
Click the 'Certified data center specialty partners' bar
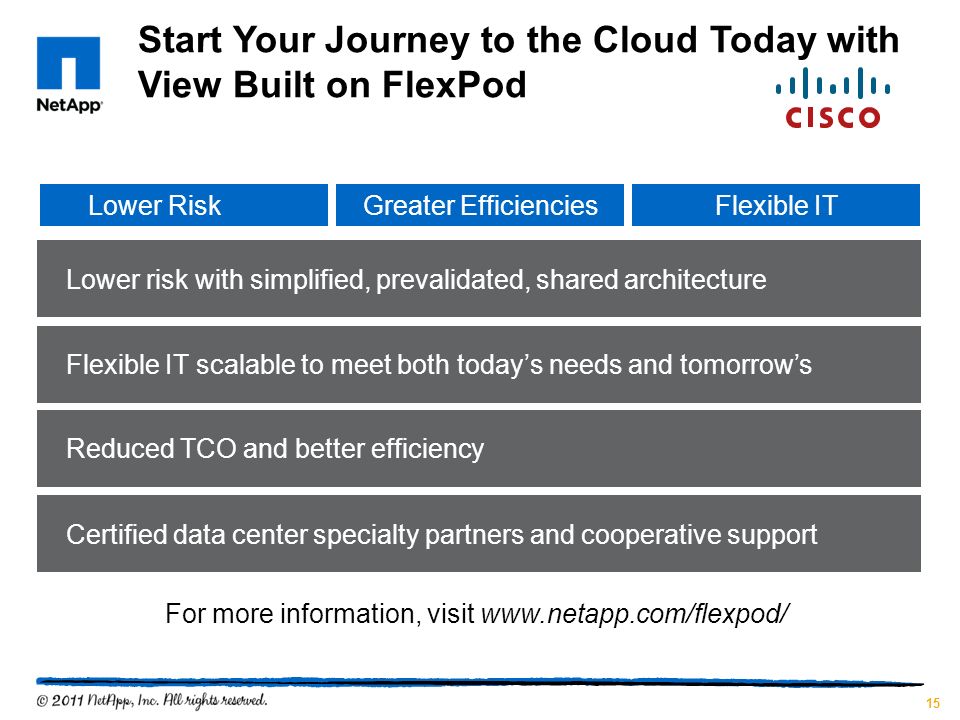point(479,534)
